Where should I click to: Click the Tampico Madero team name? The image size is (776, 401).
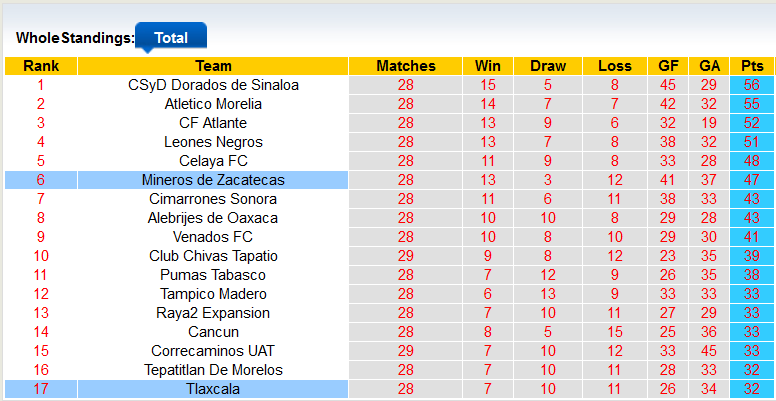point(213,294)
